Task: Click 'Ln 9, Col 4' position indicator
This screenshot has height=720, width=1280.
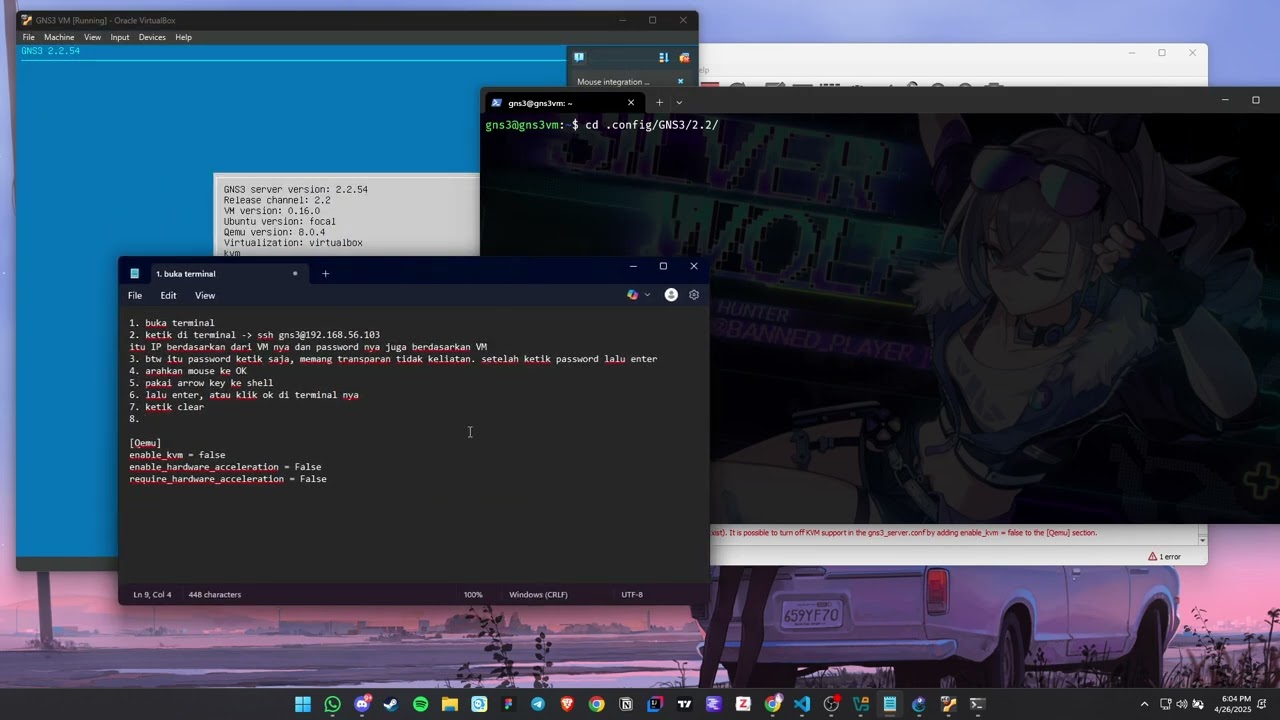Action: pos(152,594)
